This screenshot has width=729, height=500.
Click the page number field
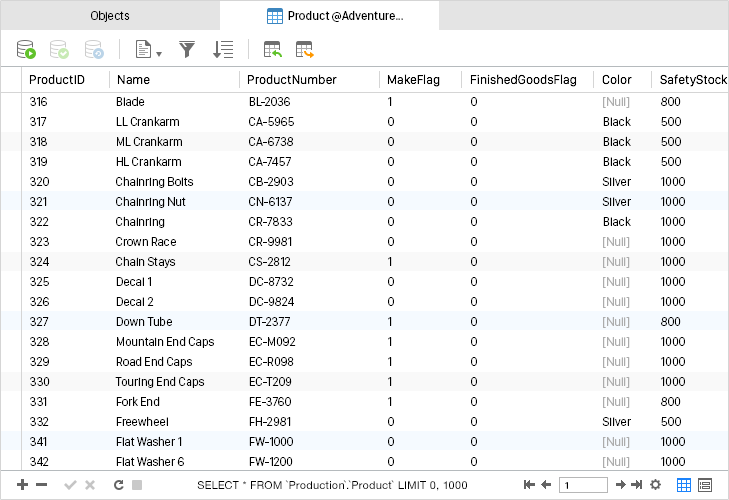(583, 485)
